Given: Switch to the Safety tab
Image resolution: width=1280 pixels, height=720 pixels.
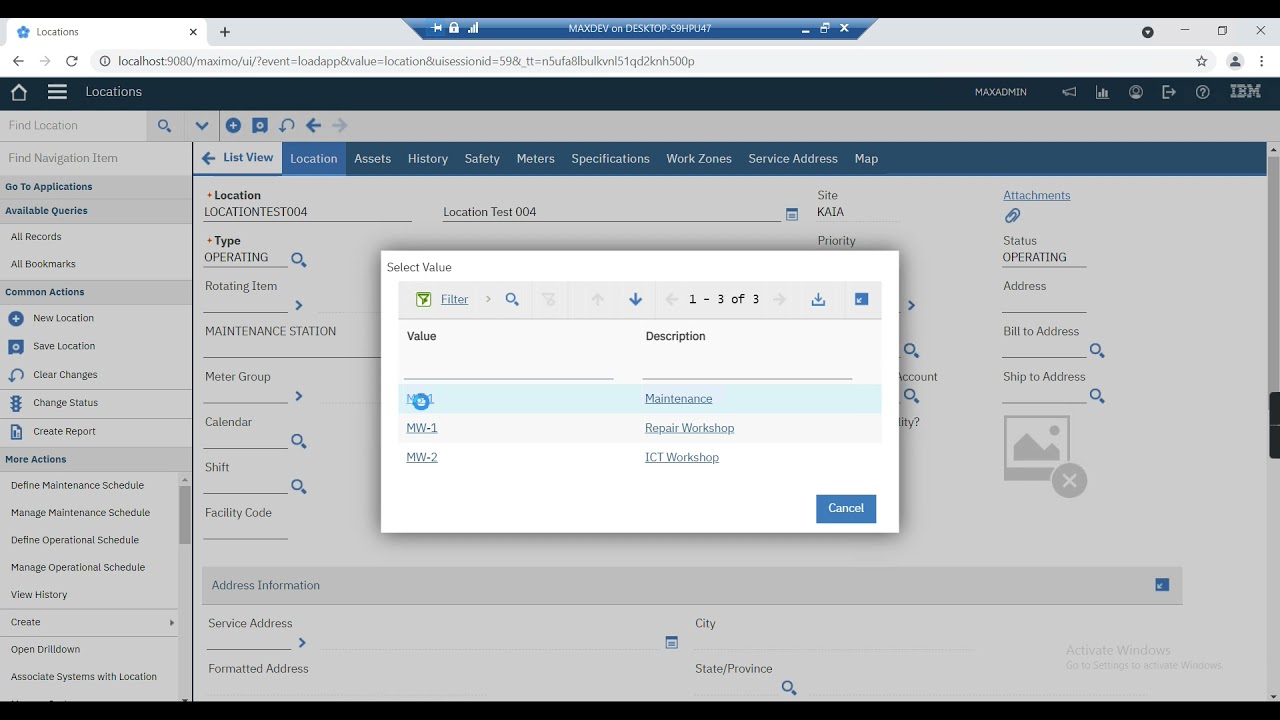Looking at the screenshot, I should pyautogui.click(x=482, y=159).
